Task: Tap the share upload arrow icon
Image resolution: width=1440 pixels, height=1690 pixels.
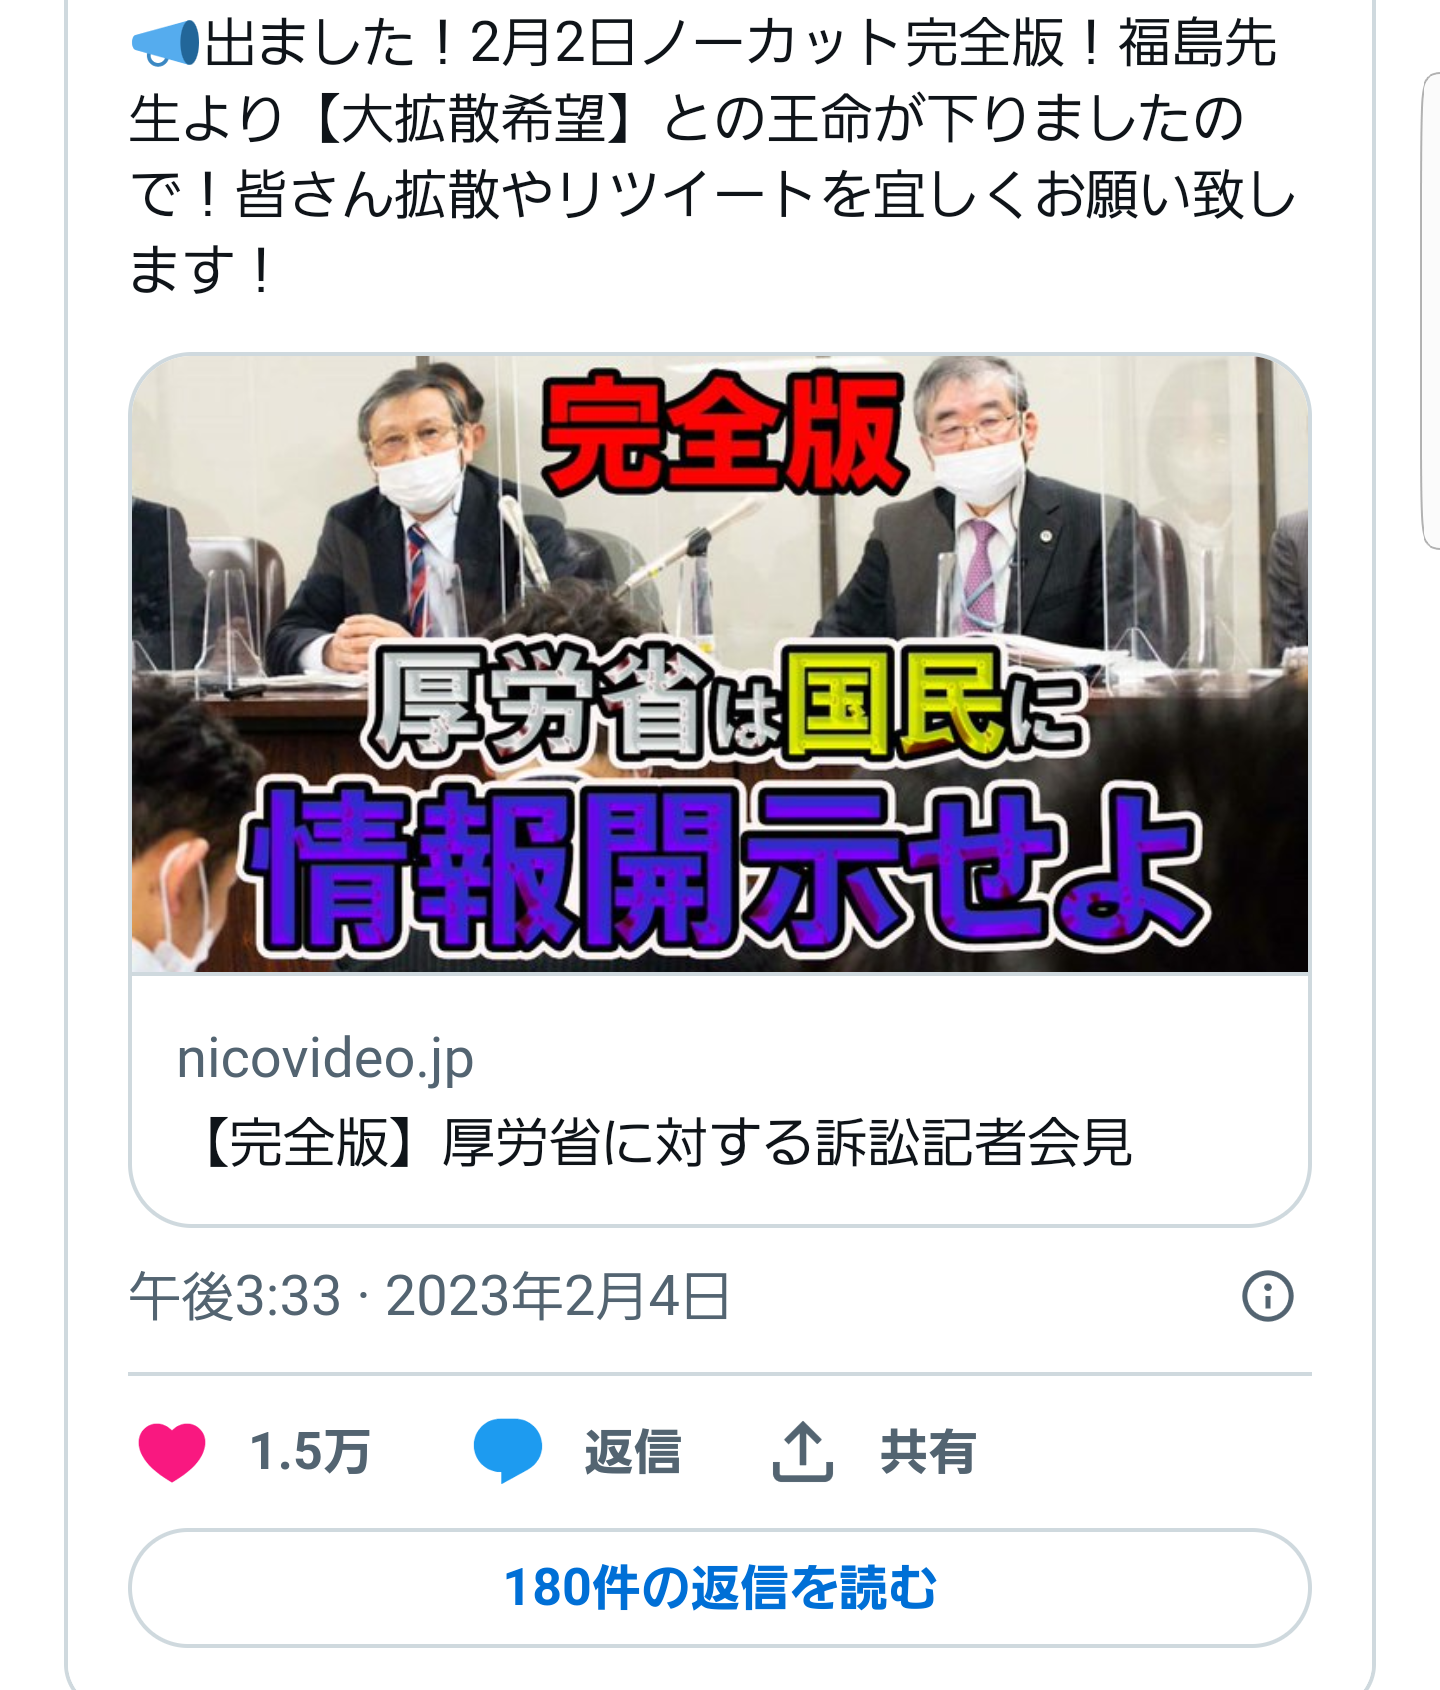Action: pyautogui.click(x=802, y=1451)
